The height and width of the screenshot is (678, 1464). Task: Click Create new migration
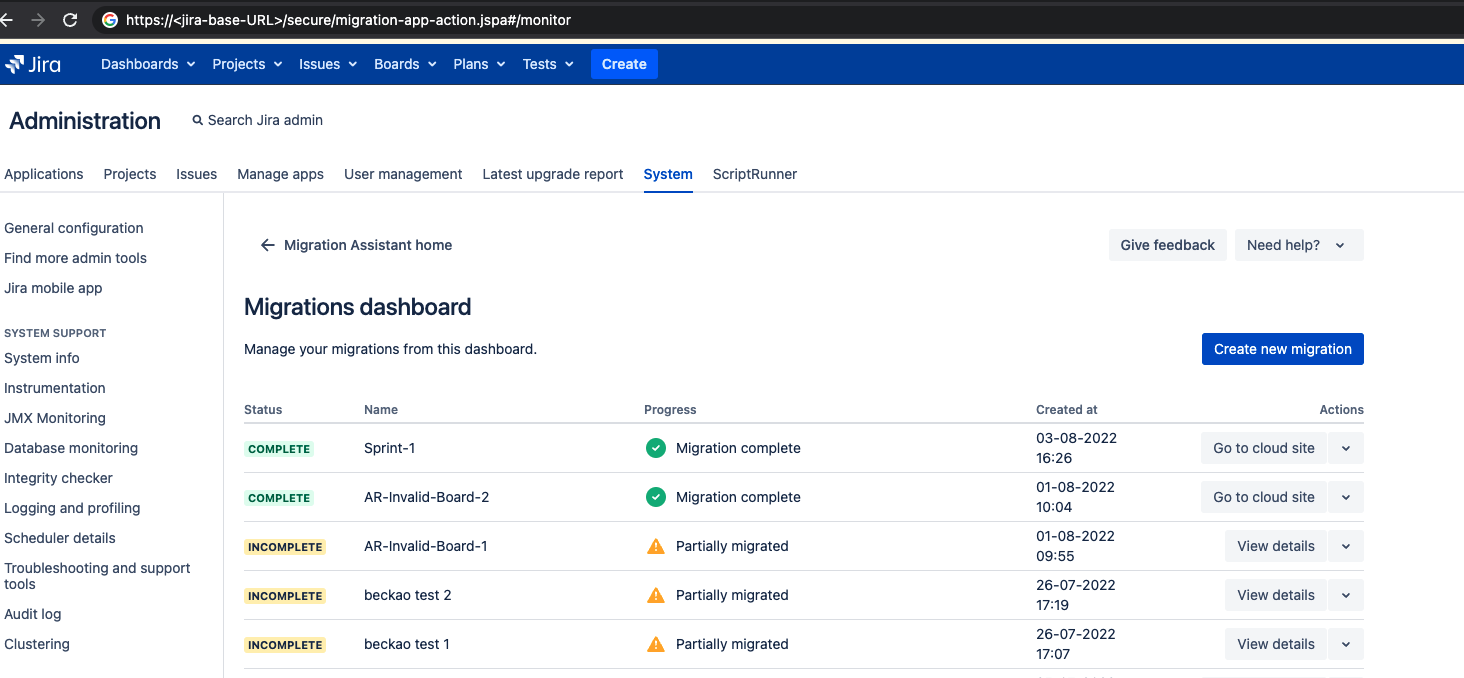point(1283,349)
